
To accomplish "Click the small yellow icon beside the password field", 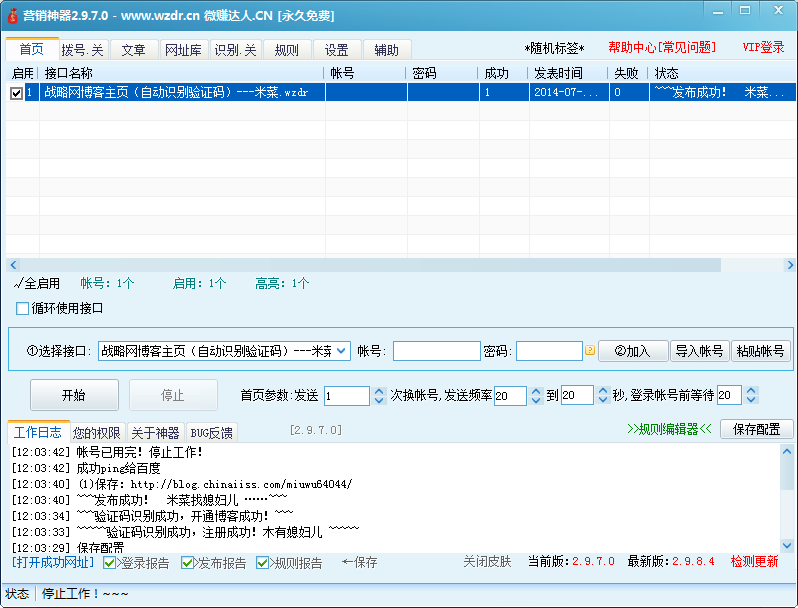I will (x=590, y=351).
